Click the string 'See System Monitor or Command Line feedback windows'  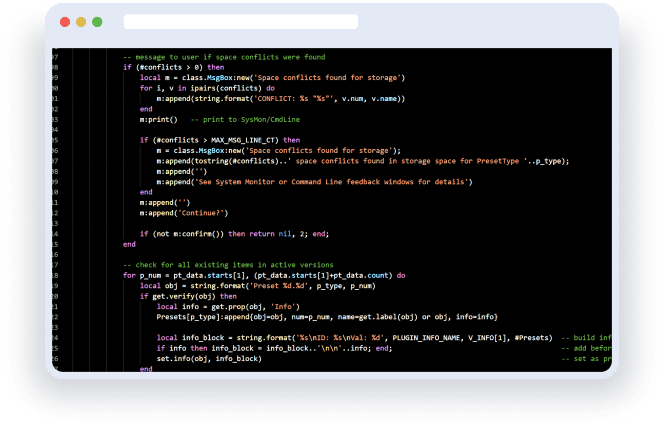331,182
